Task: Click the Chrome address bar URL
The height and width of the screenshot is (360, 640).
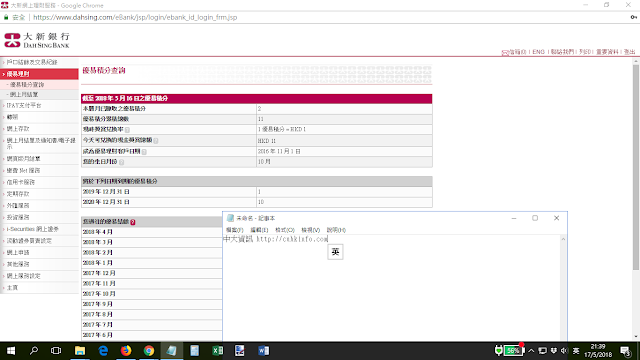Action: pyautogui.click(x=135, y=18)
